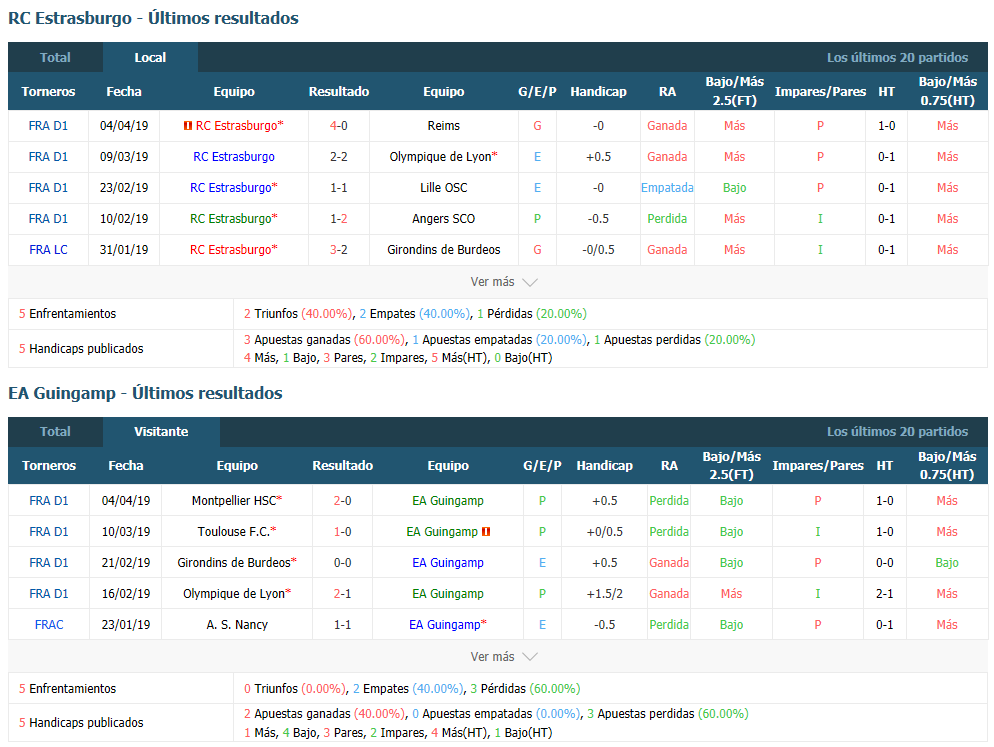This screenshot has height=747, width=994.
Task: Click the EA Guingamp - Últimos resultados heading
Action: 145,393
